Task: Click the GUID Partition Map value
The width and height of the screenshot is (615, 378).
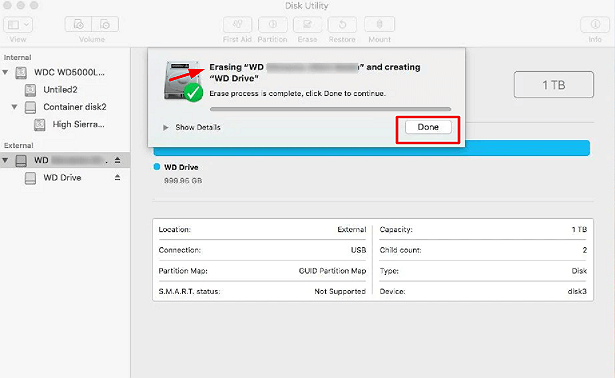Action: (332, 271)
